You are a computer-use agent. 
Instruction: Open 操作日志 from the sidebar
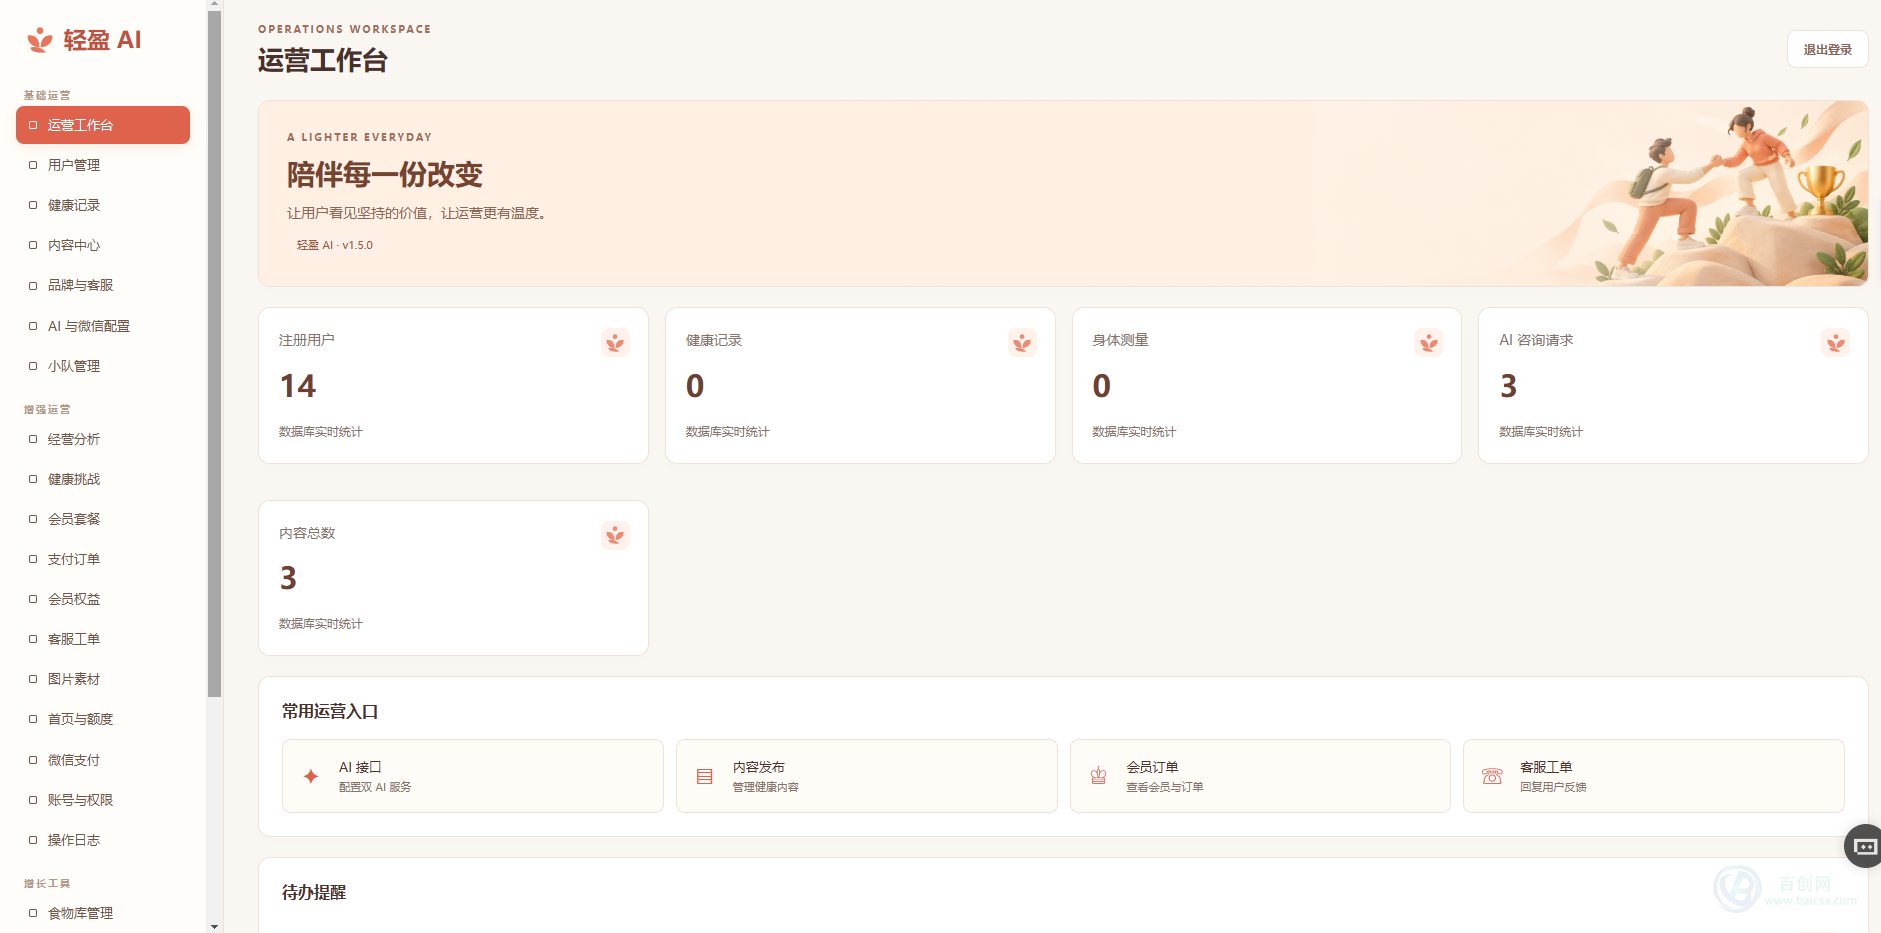103,840
